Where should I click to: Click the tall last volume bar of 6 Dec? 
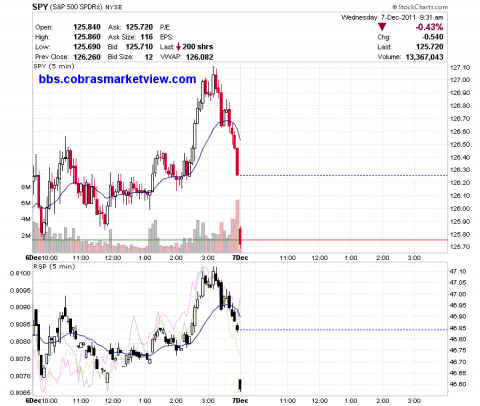point(237,226)
